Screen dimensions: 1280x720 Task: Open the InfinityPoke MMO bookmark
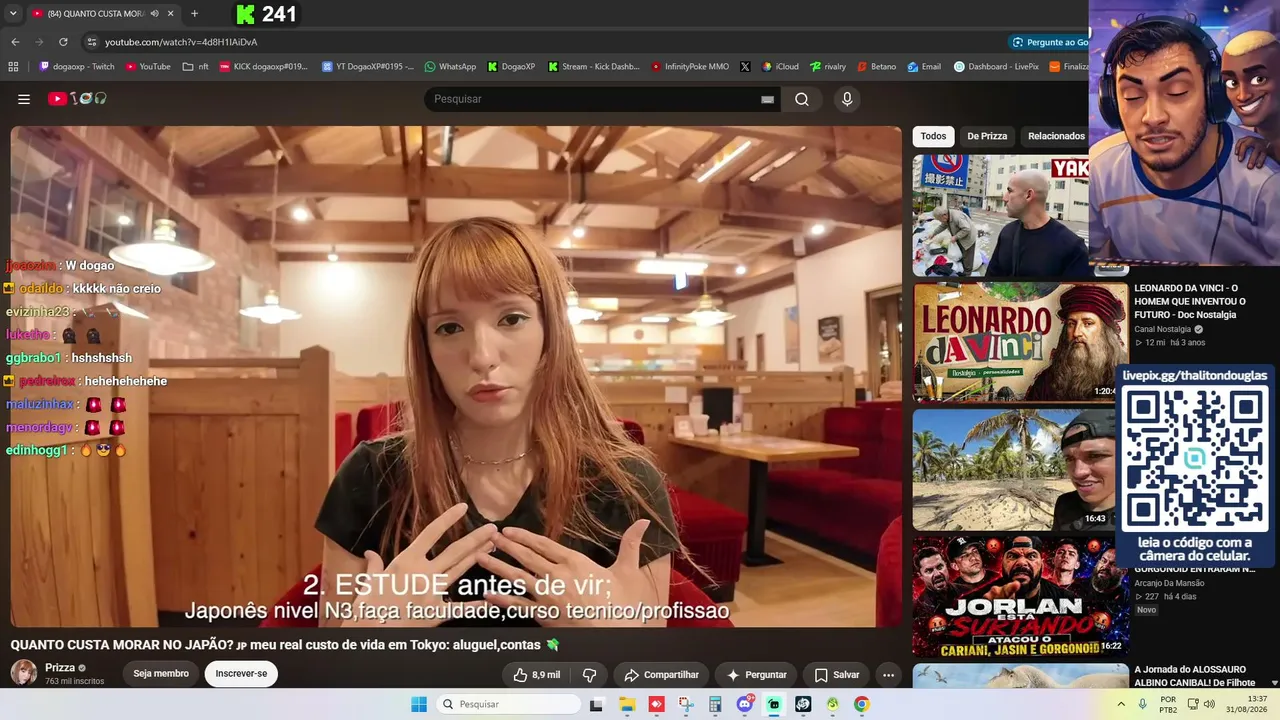point(690,67)
